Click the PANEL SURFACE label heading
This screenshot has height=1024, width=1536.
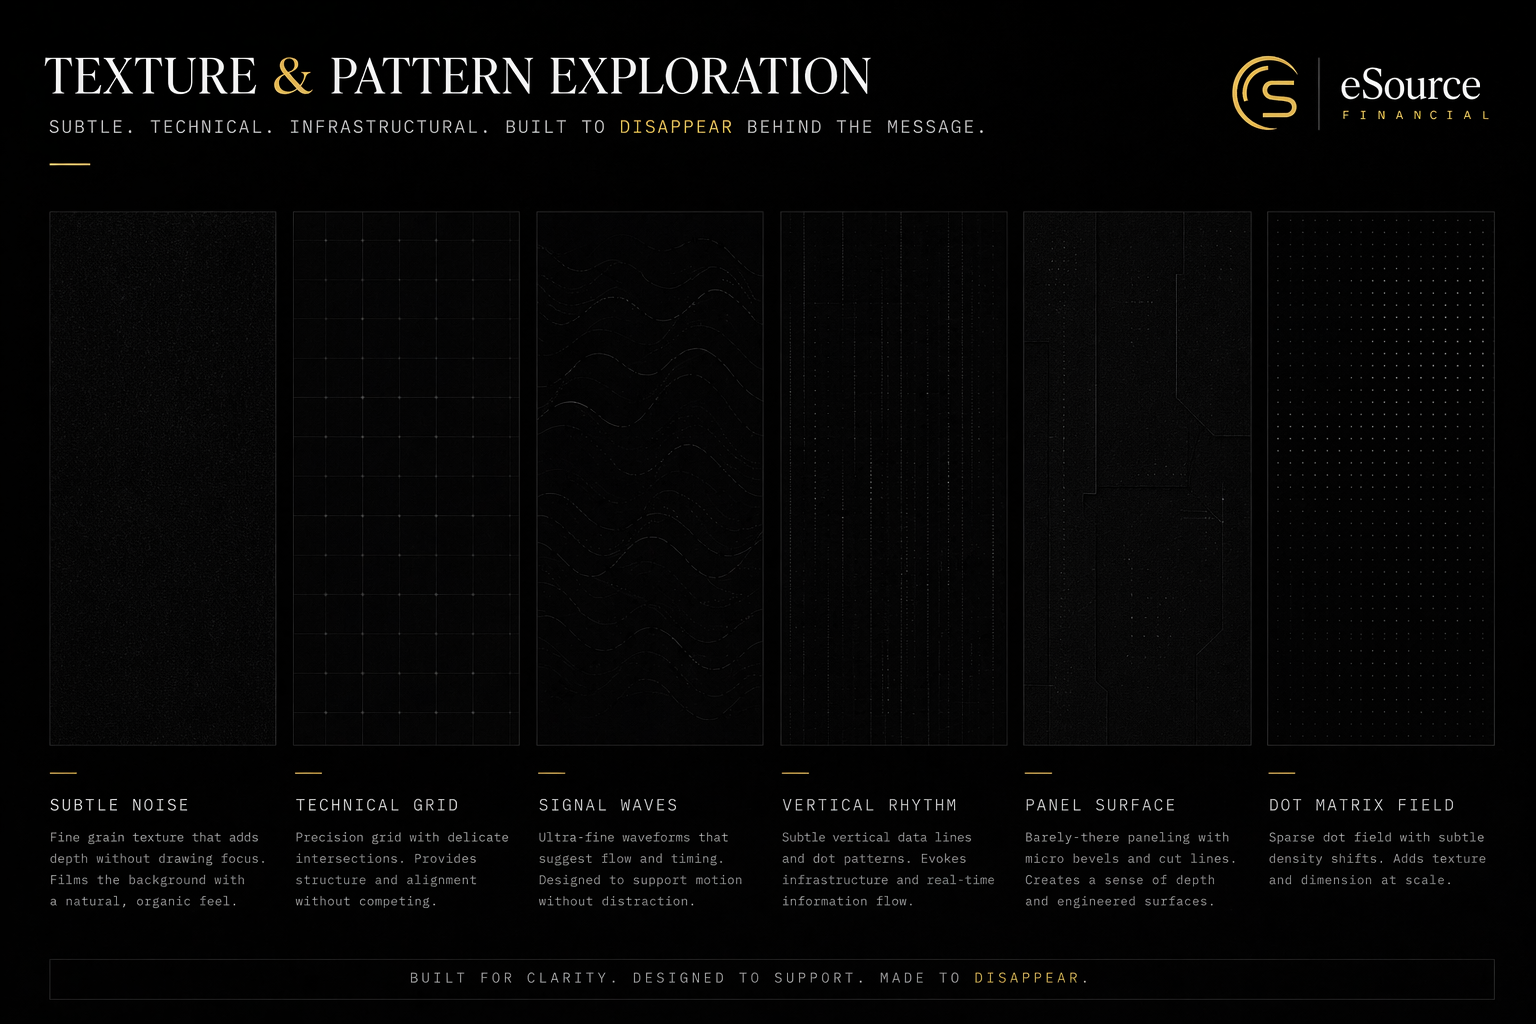[1100, 805]
